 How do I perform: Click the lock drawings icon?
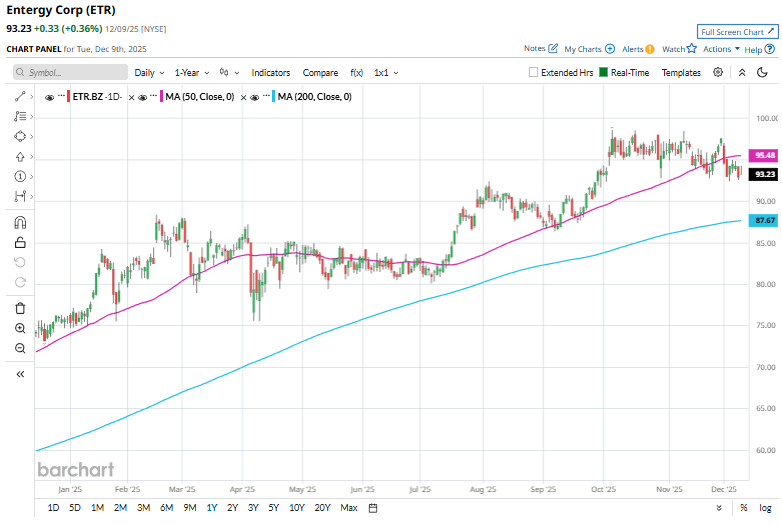point(20,242)
